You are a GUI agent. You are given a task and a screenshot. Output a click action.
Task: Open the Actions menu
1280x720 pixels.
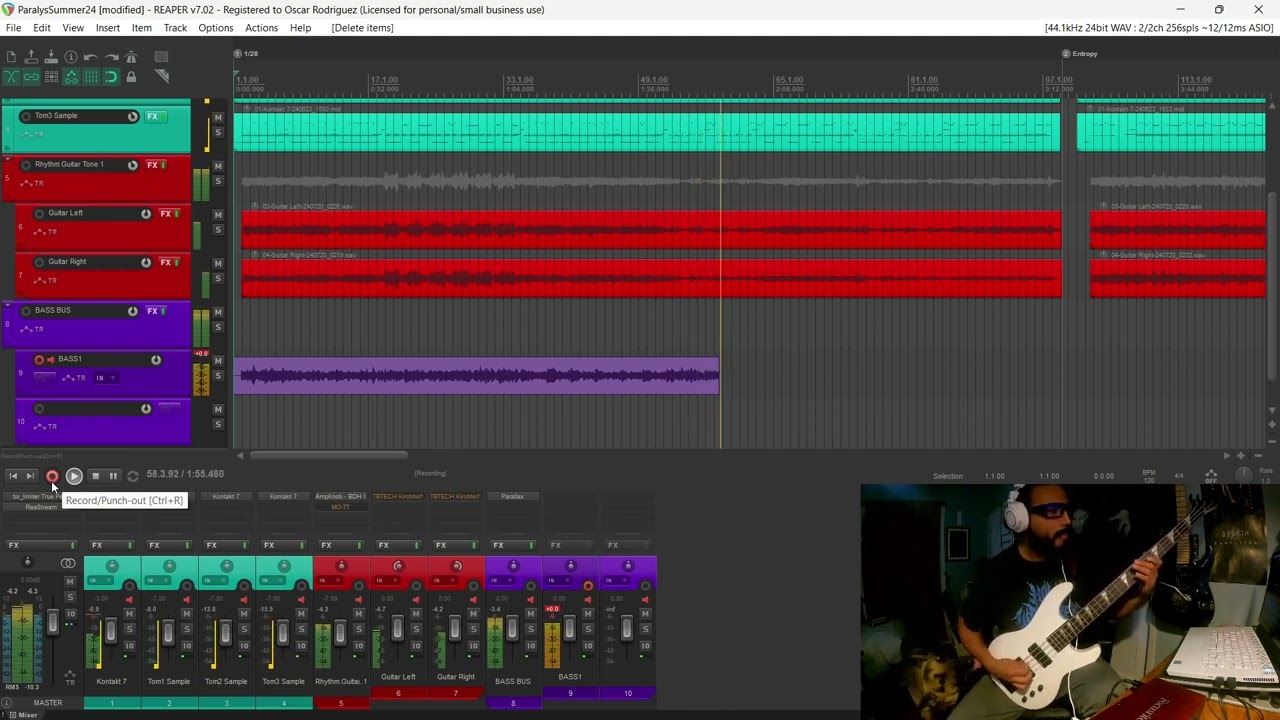coord(261,28)
